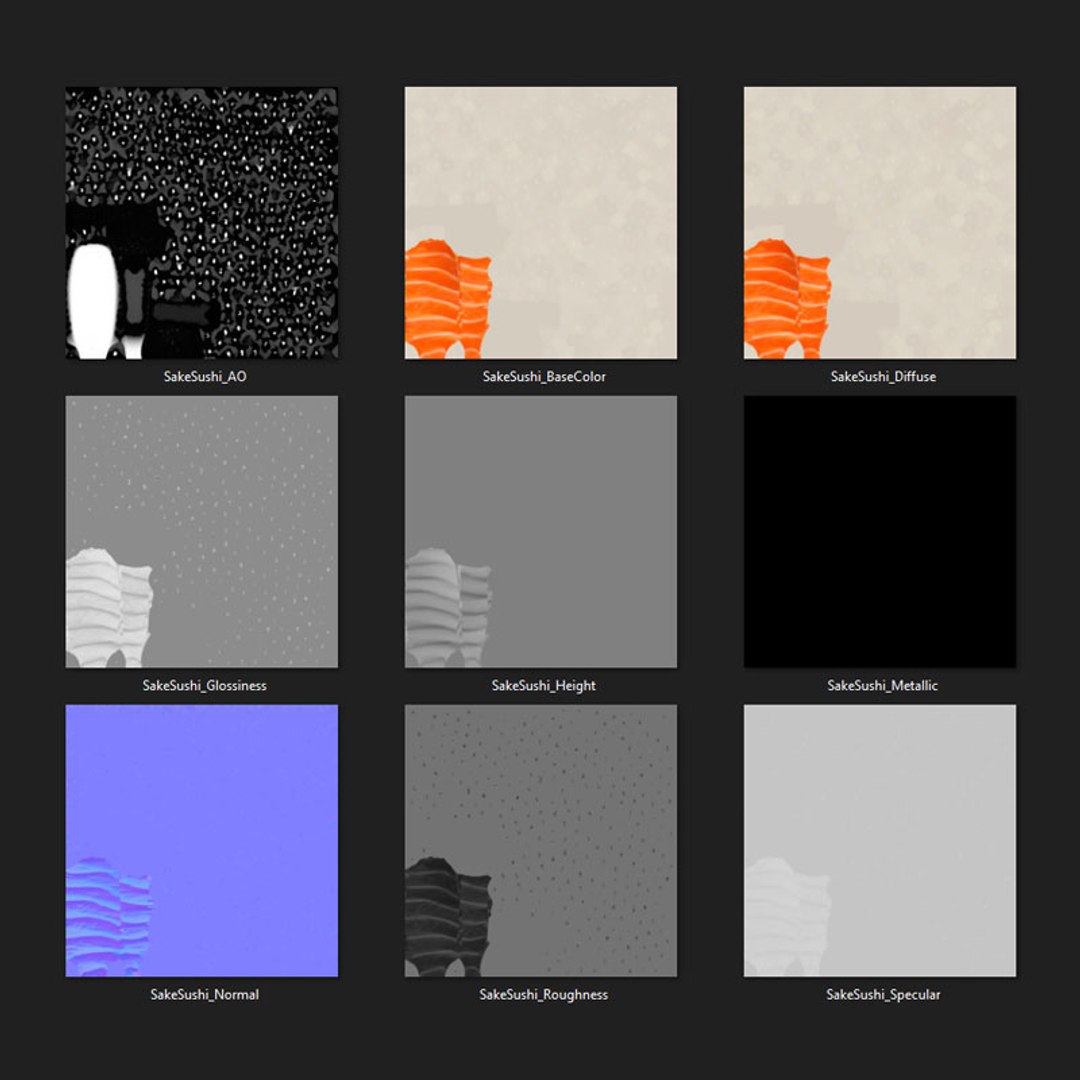Screen dimensions: 1080x1080
Task: Open the SakeSushi_Roughness texture thumbnail
Action: pyautogui.click(x=541, y=840)
